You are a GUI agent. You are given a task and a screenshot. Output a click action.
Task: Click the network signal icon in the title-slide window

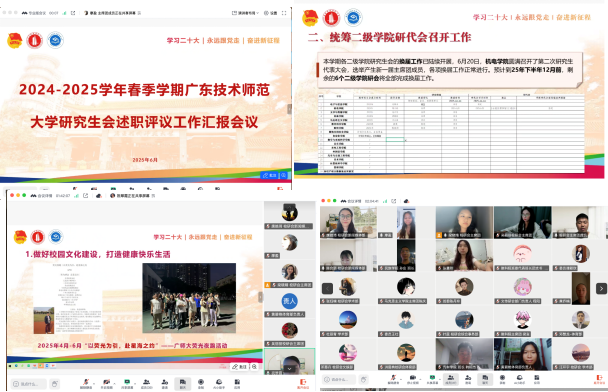(x=64, y=13)
